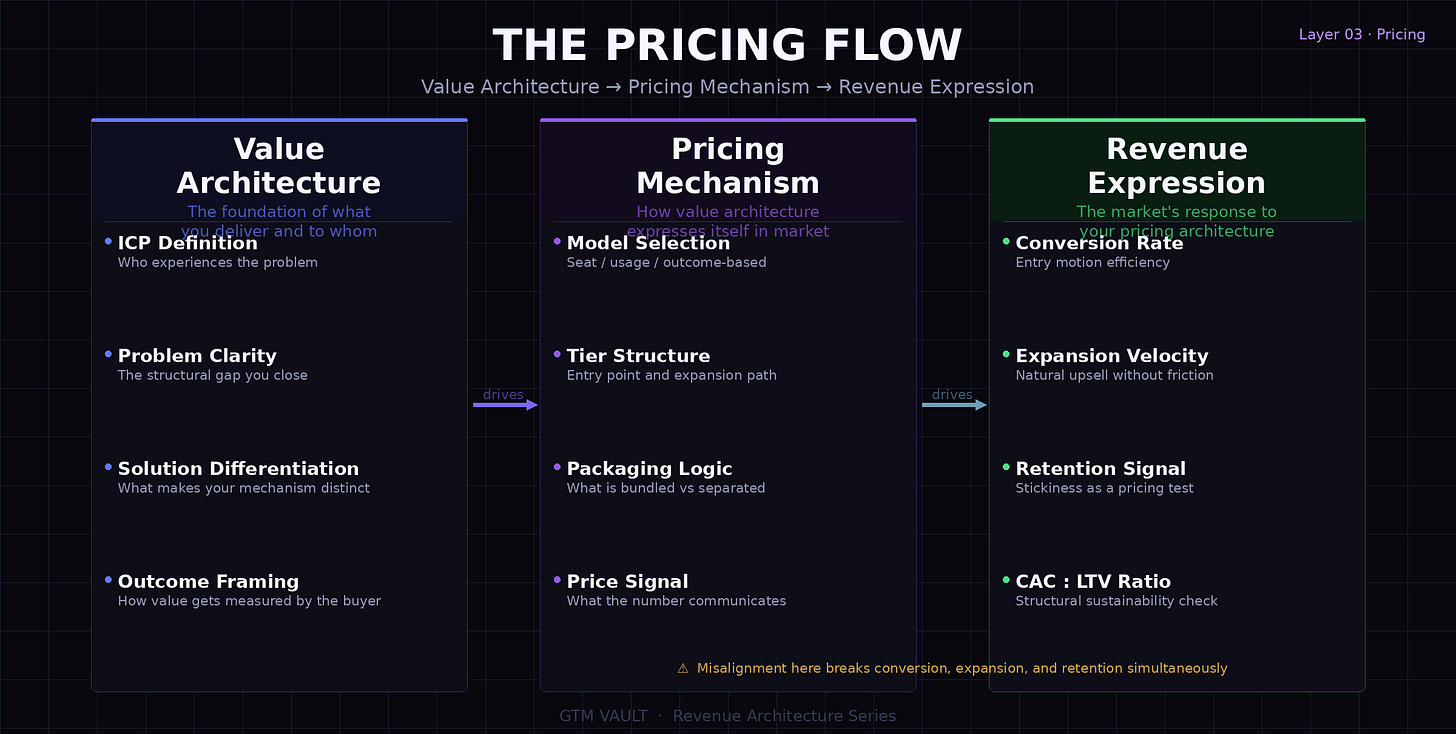Click the purple drives arrow toward Pricing Mechanism
Screen dimensions: 1456x734
(x=505, y=405)
